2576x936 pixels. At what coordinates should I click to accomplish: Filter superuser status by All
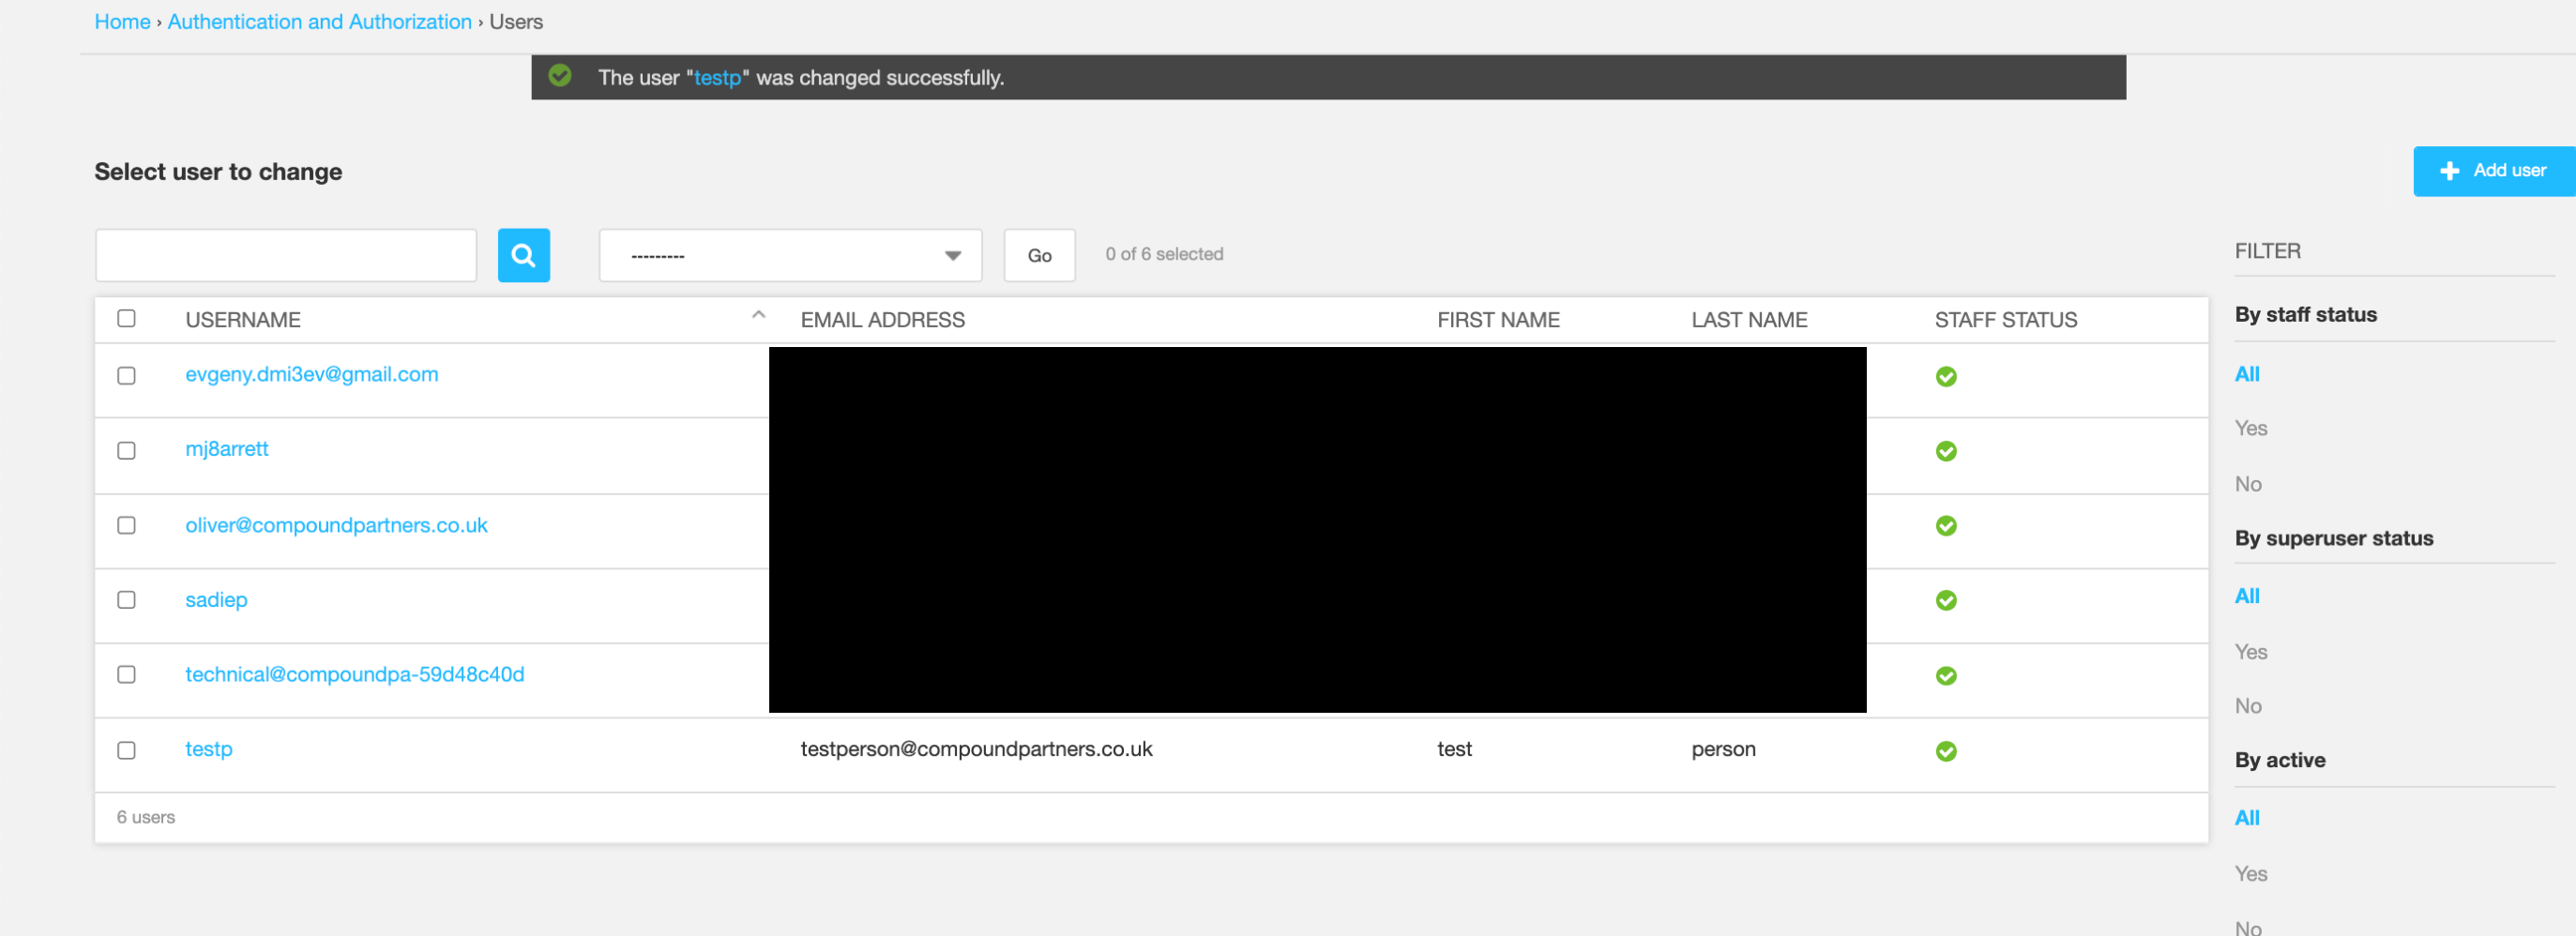(2247, 596)
